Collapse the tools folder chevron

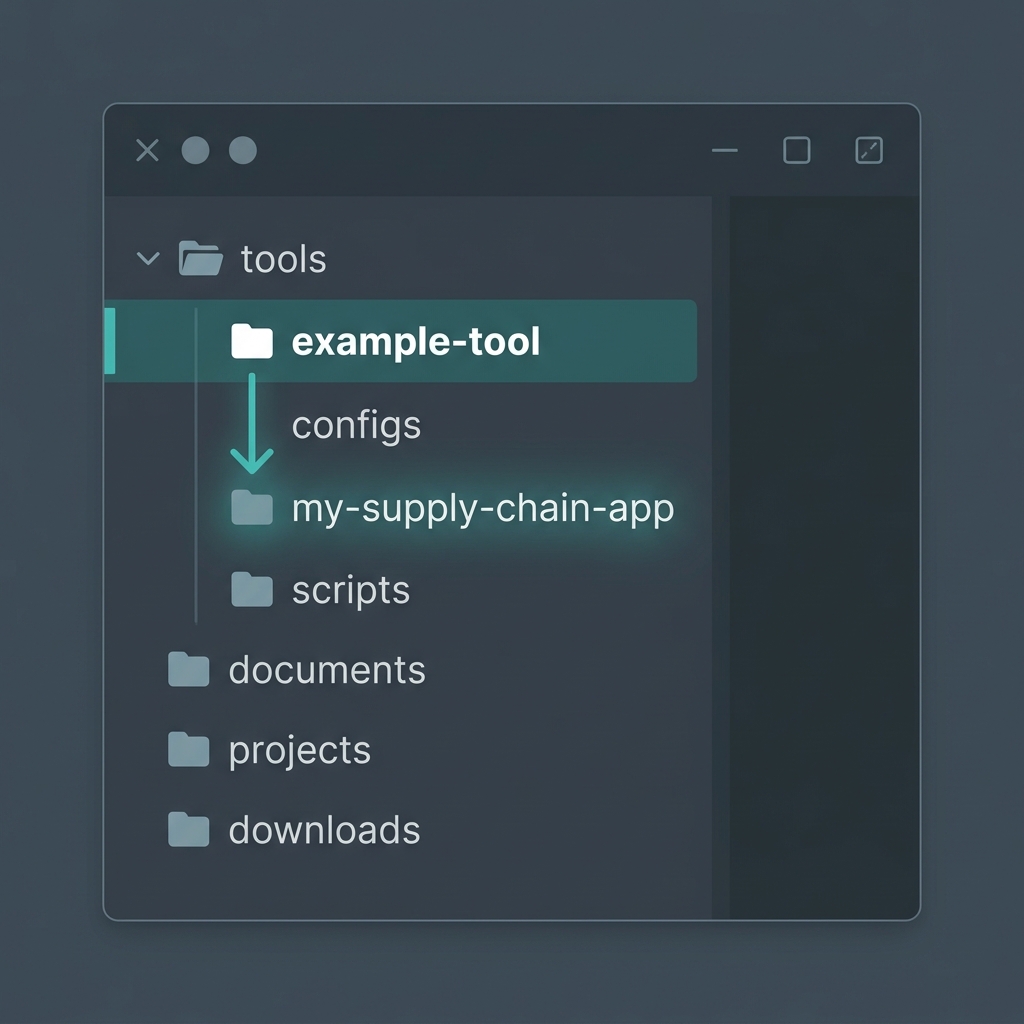click(148, 258)
